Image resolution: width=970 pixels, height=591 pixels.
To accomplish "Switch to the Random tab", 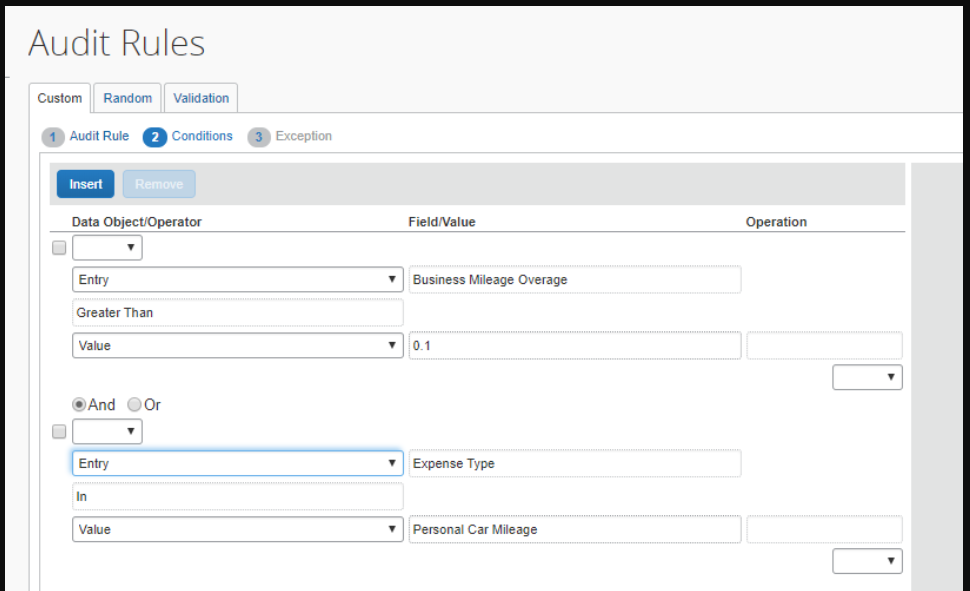I will 127,98.
